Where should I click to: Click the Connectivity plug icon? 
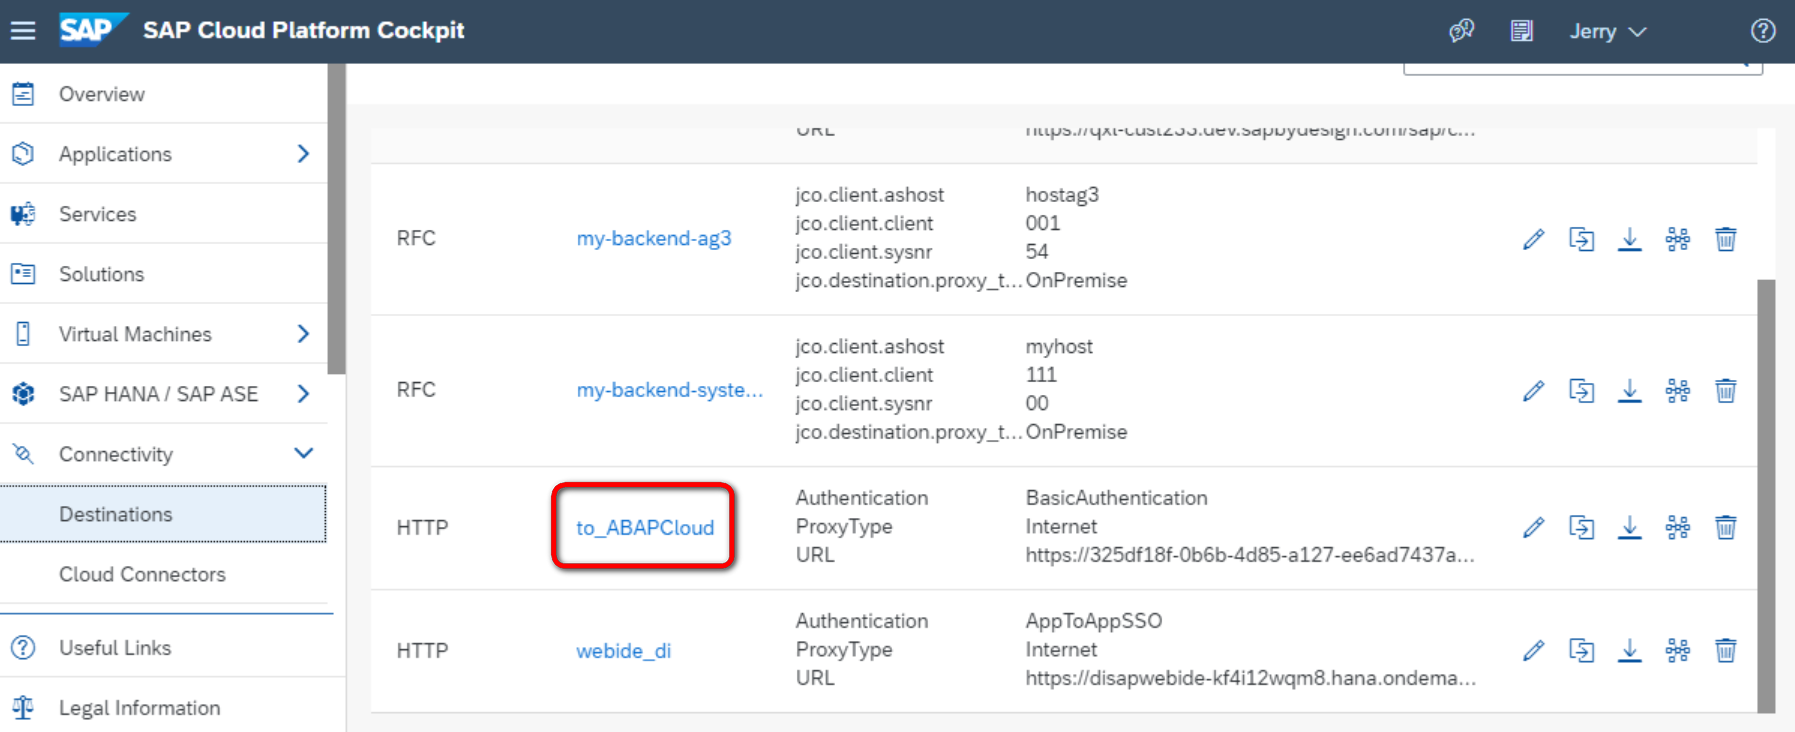coord(23,454)
